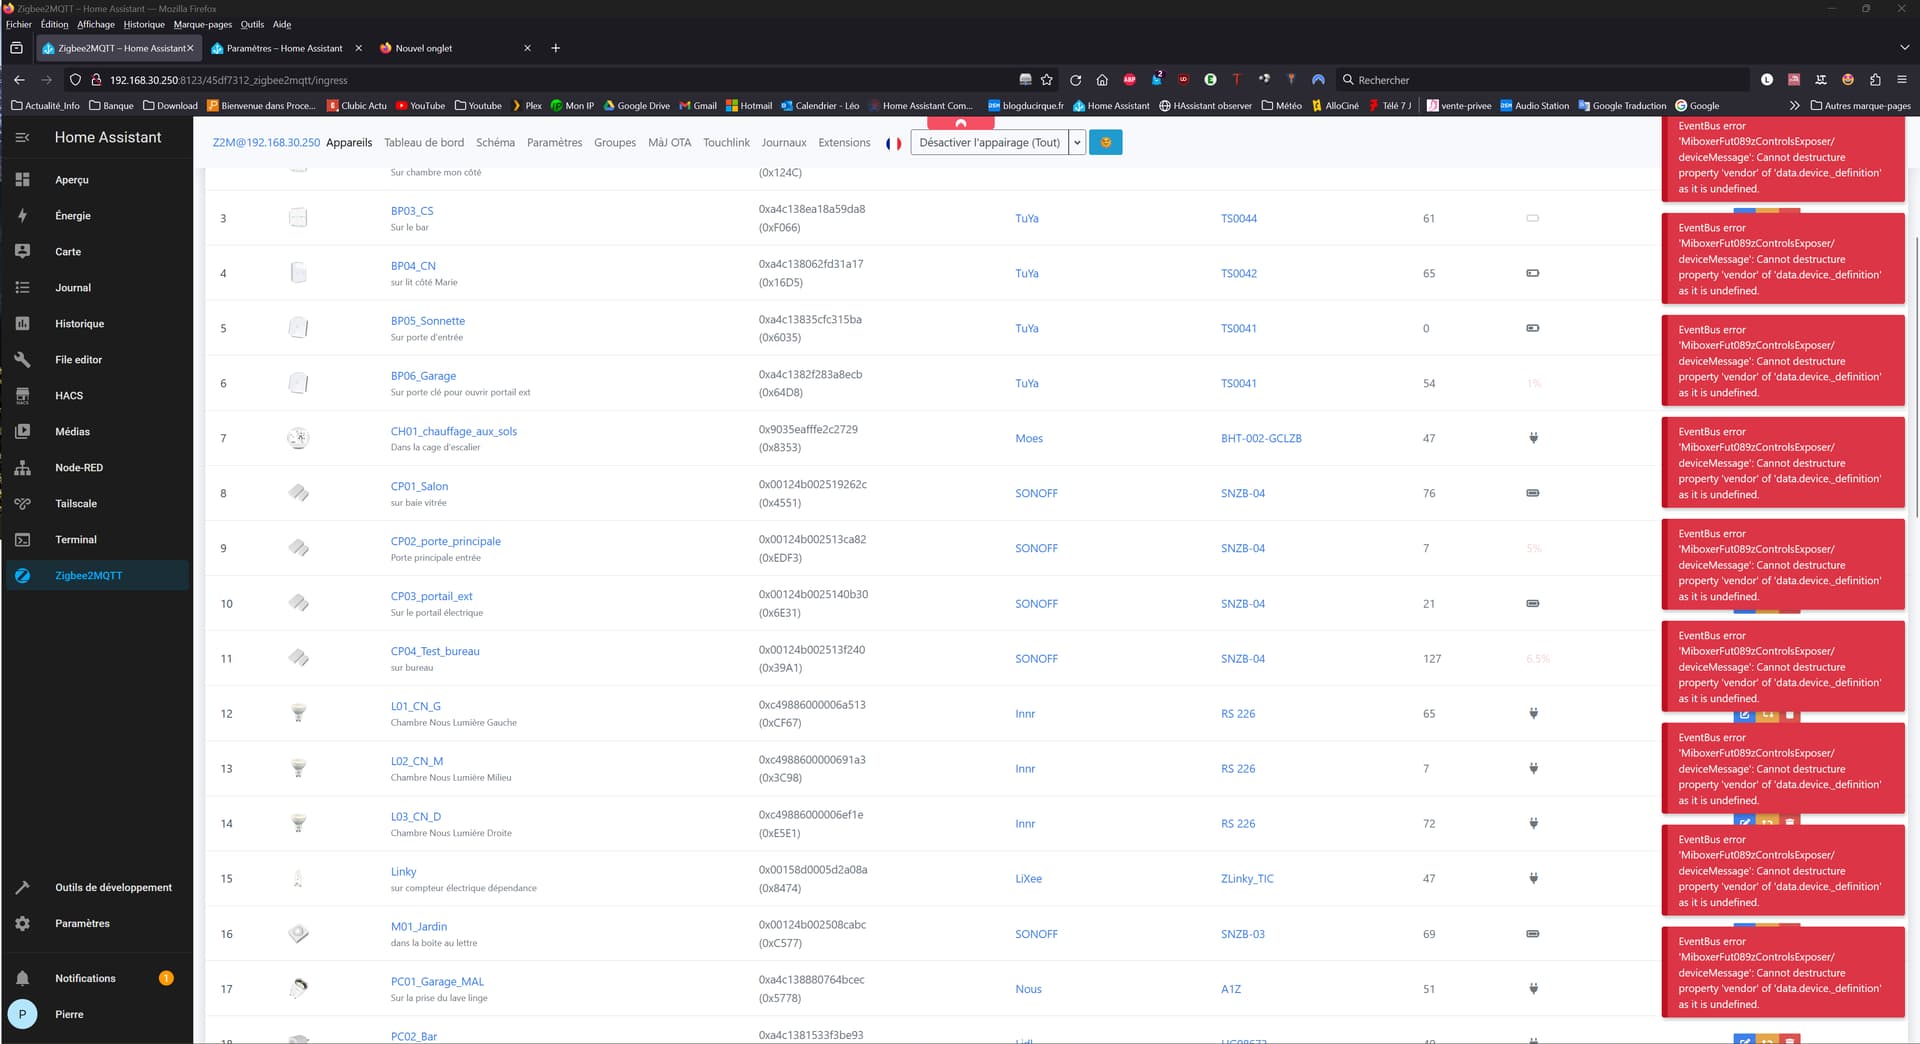Open Node-RED from the sidebar
This screenshot has width=1920, height=1044.
78,468
